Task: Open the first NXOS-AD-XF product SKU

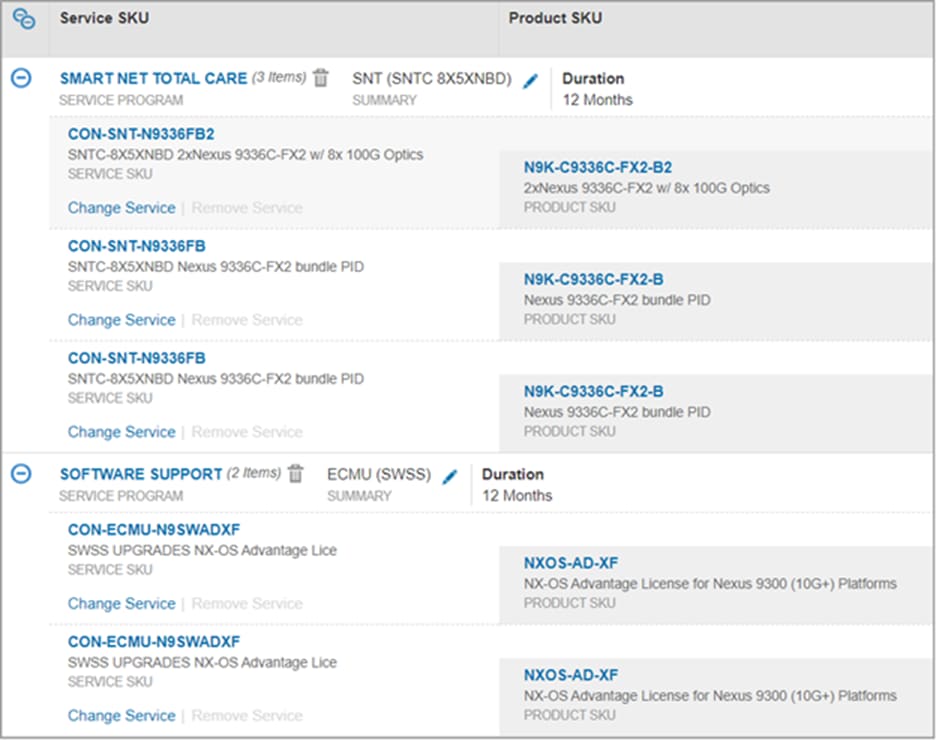Action: 571,563
